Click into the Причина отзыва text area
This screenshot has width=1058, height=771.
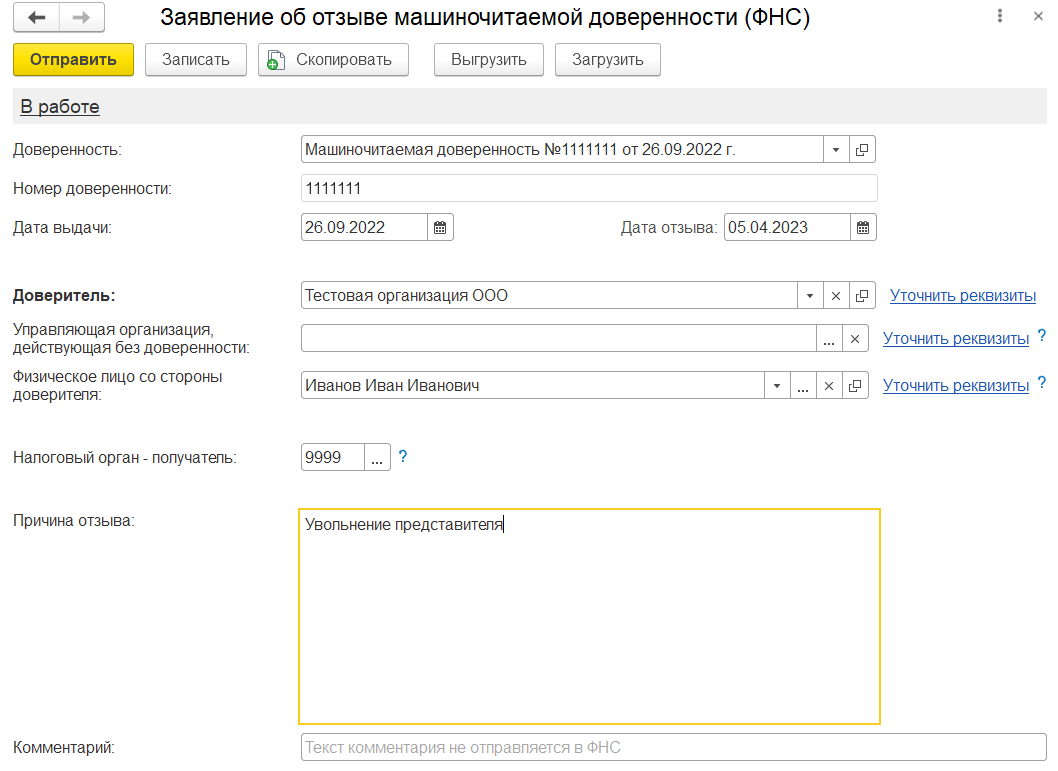(x=589, y=617)
